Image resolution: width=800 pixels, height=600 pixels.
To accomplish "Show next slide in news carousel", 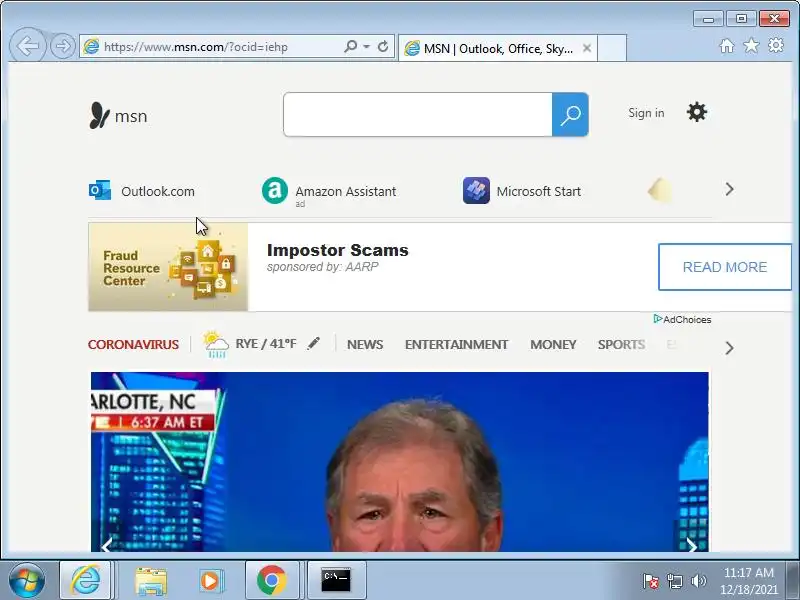I will click(x=692, y=545).
